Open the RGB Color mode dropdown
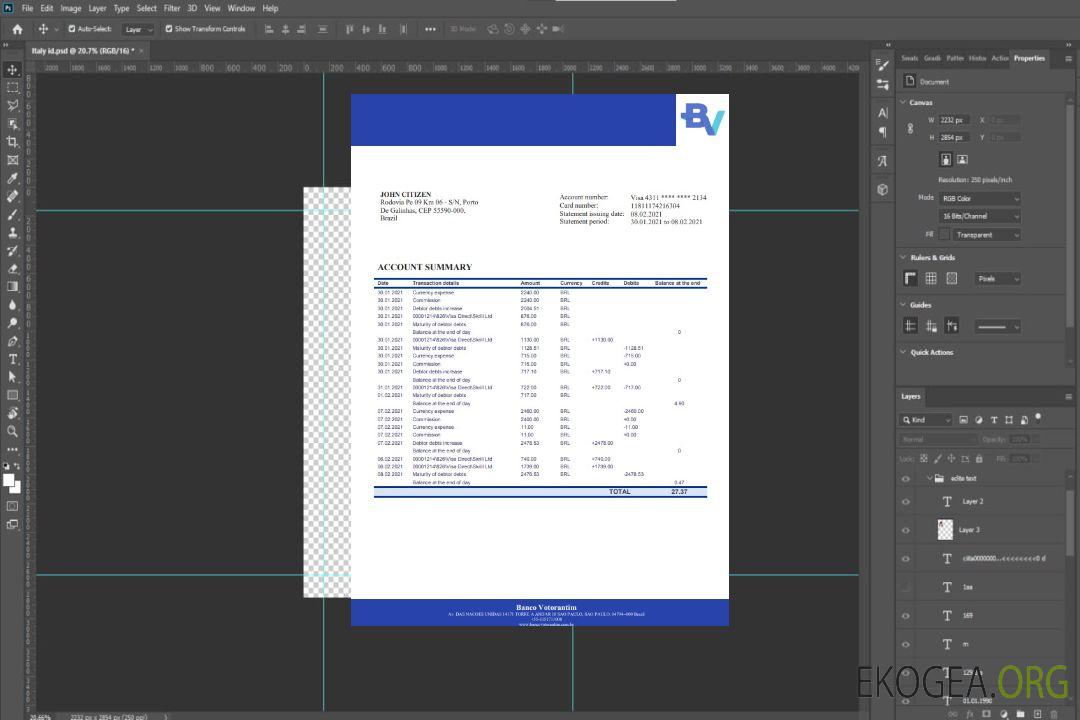1080x720 pixels. [x=979, y=198]
